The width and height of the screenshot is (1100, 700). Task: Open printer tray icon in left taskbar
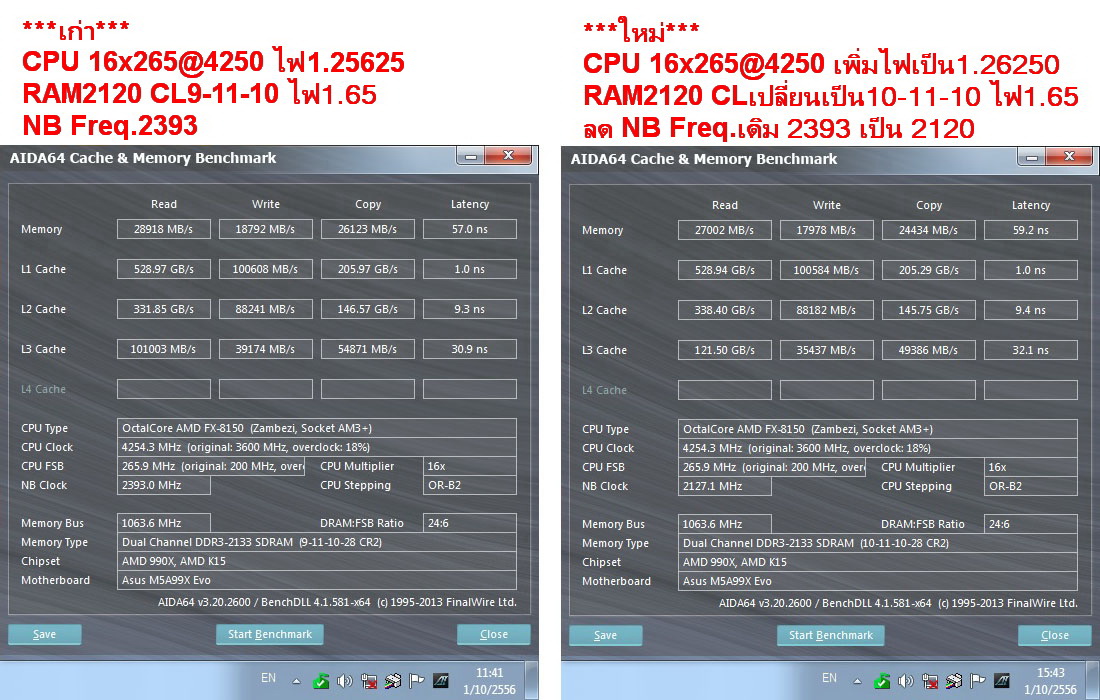coord(393,680)
